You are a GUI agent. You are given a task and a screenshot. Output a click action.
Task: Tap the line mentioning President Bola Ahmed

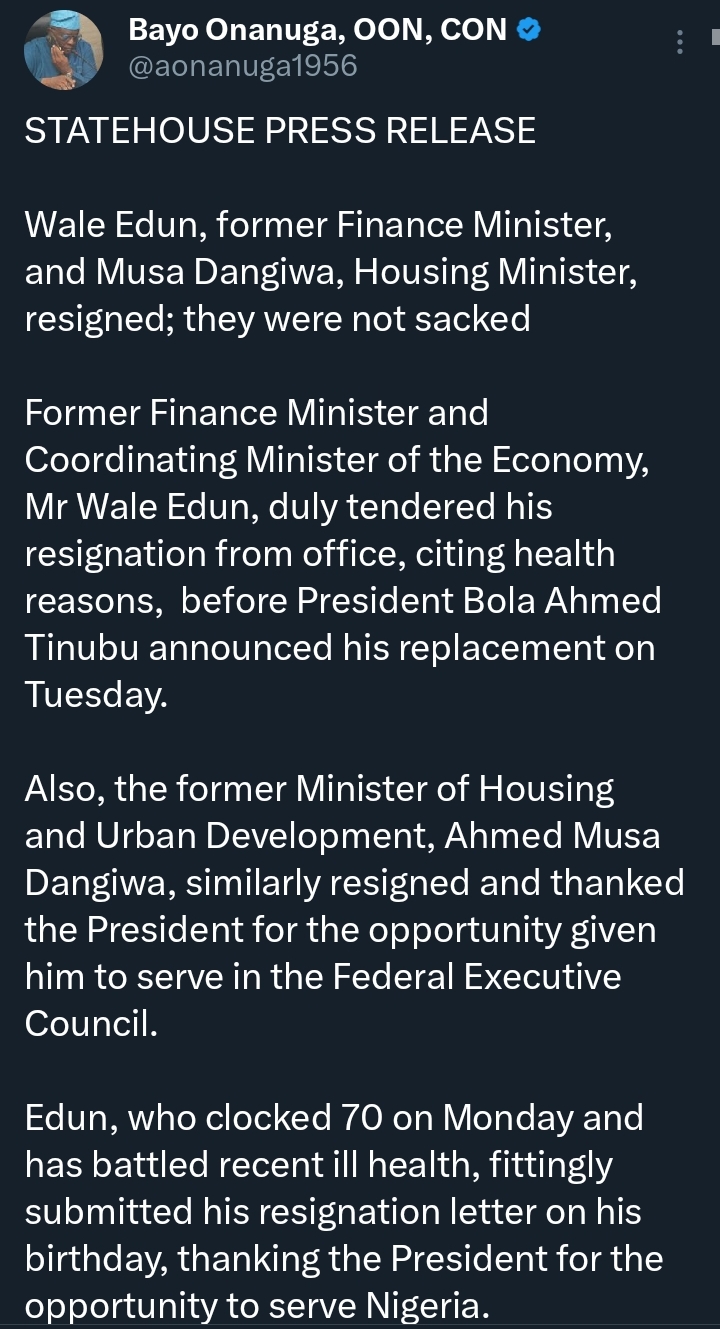click(x=343, y=601)
